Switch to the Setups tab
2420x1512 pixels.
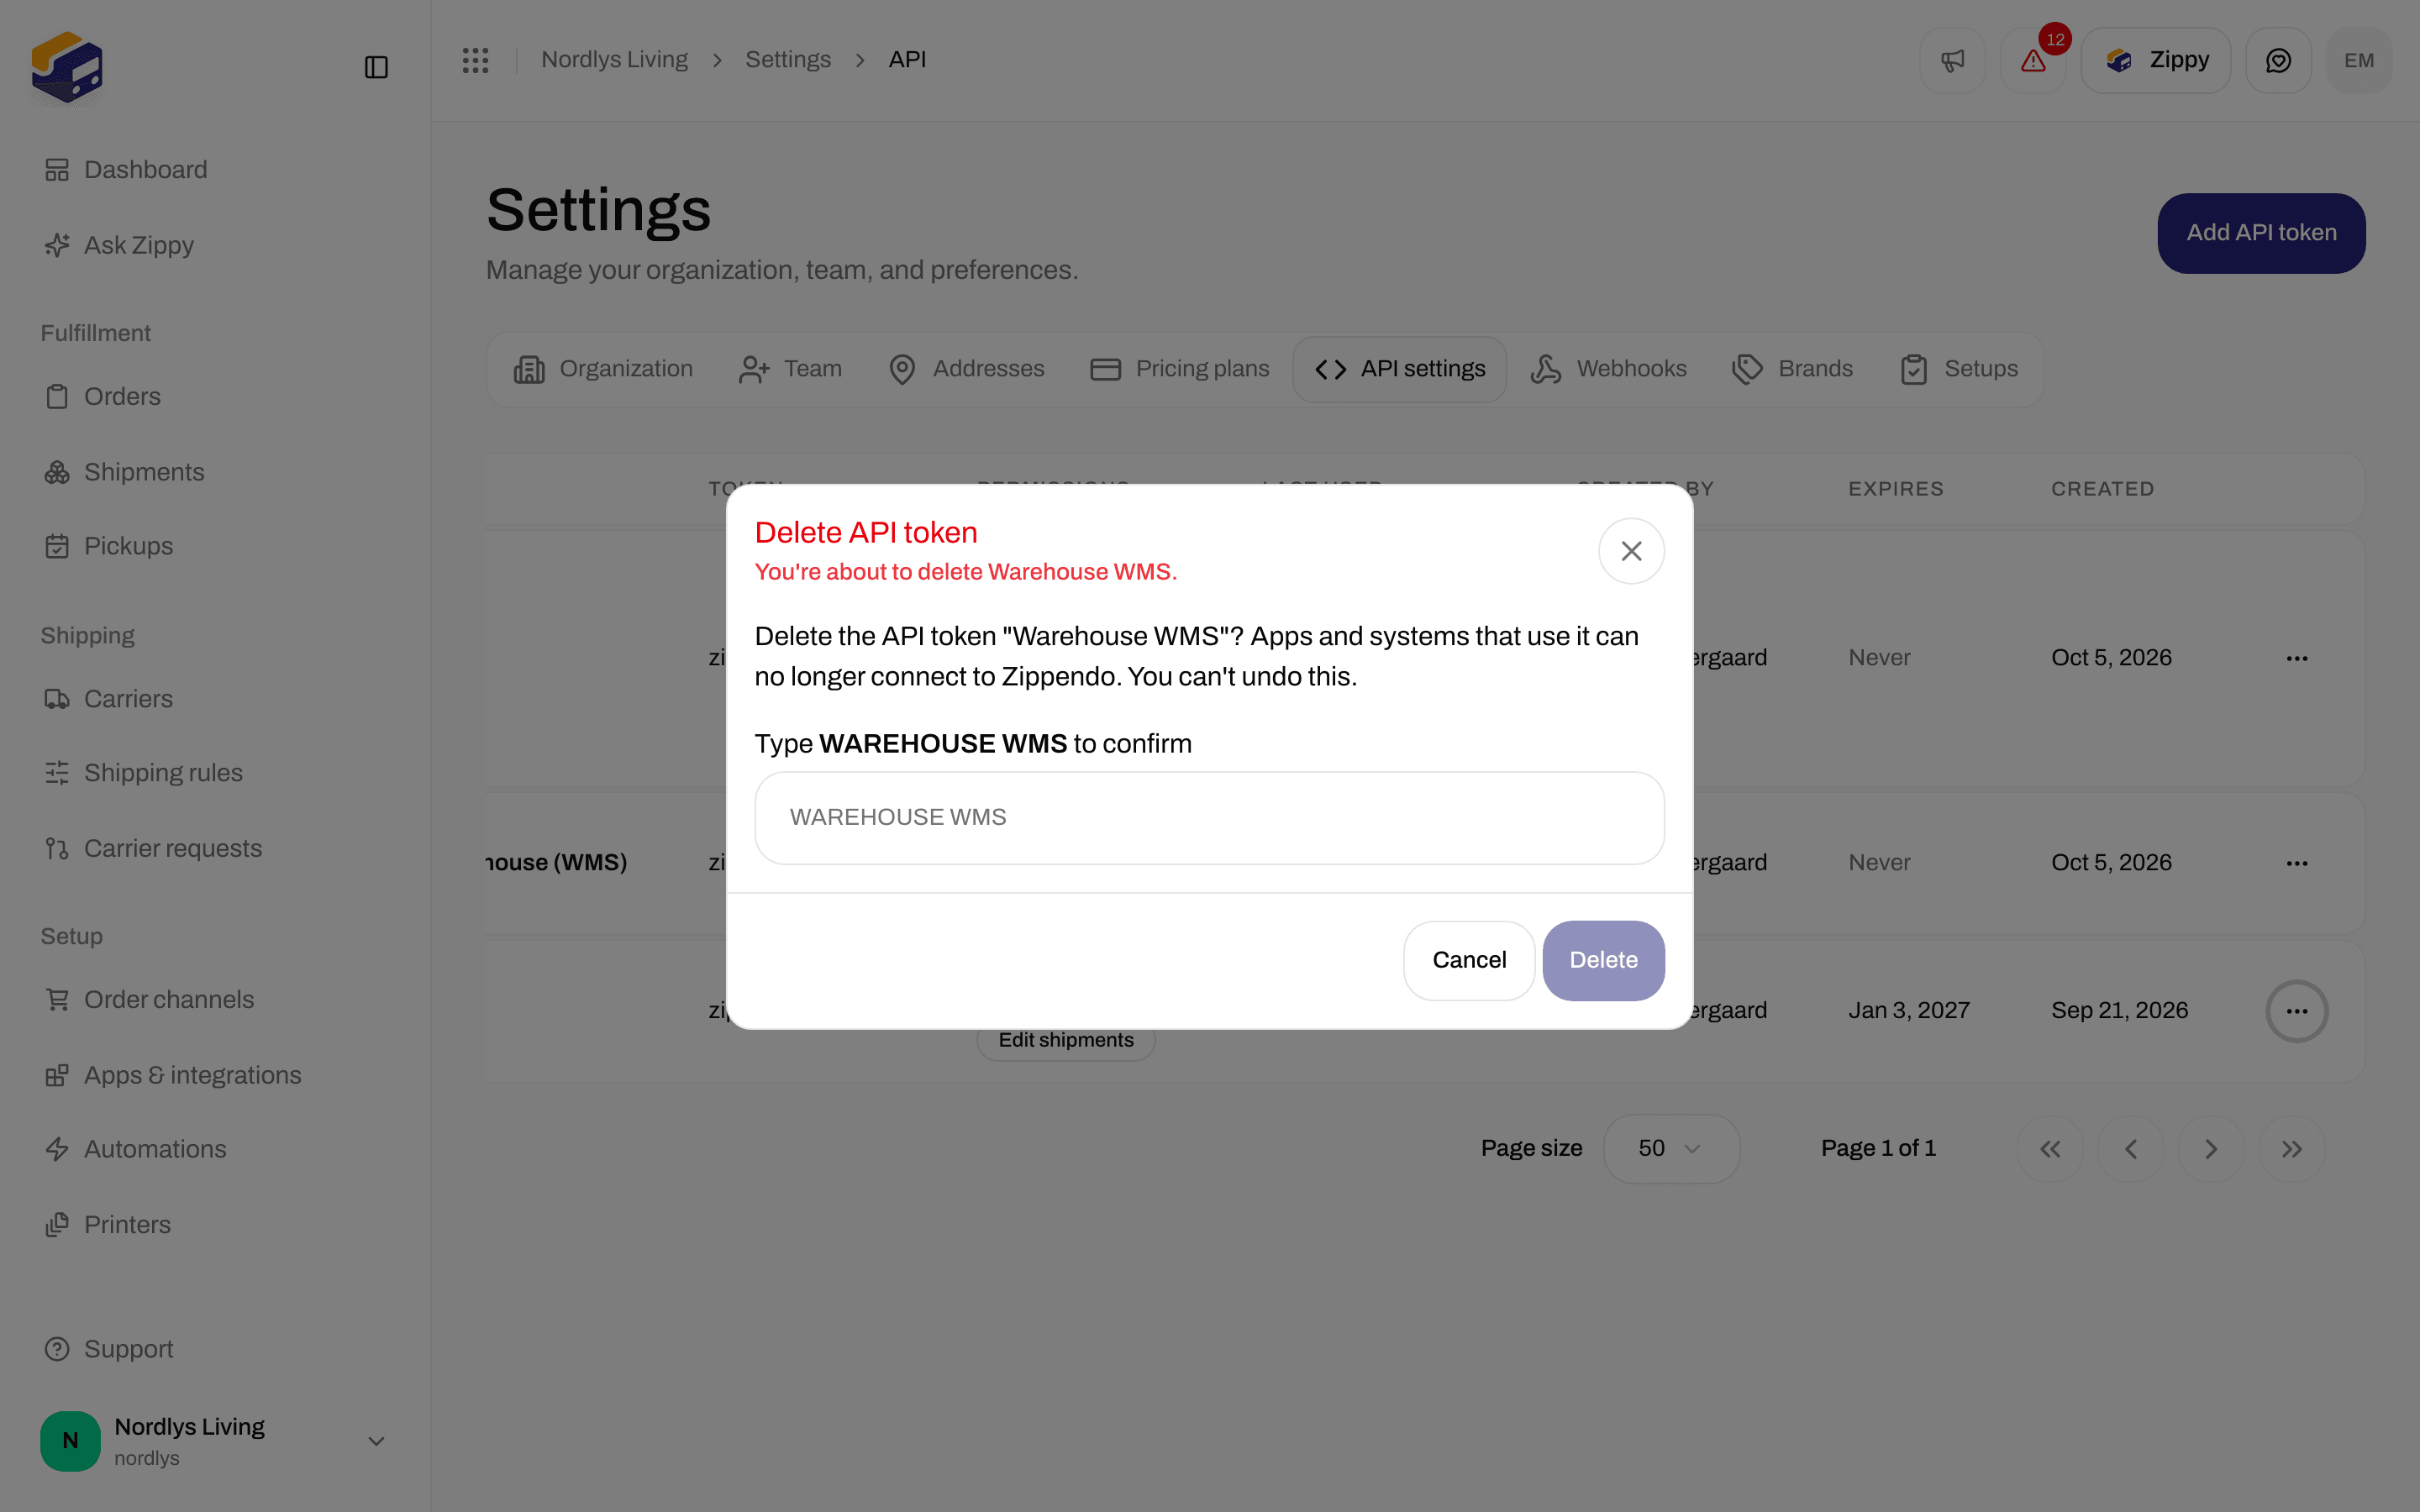tap(1960, 369)
